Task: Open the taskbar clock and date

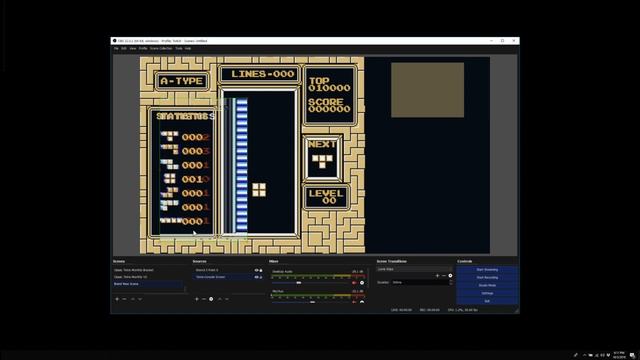Action: pos(619,355)
